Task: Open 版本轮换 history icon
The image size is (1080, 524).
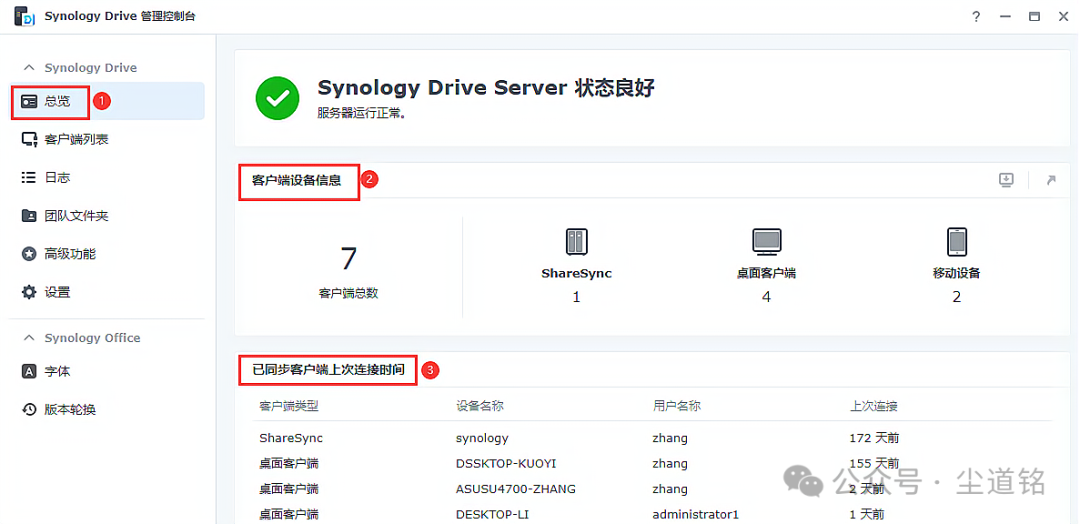Action: (x=29, y=409)
